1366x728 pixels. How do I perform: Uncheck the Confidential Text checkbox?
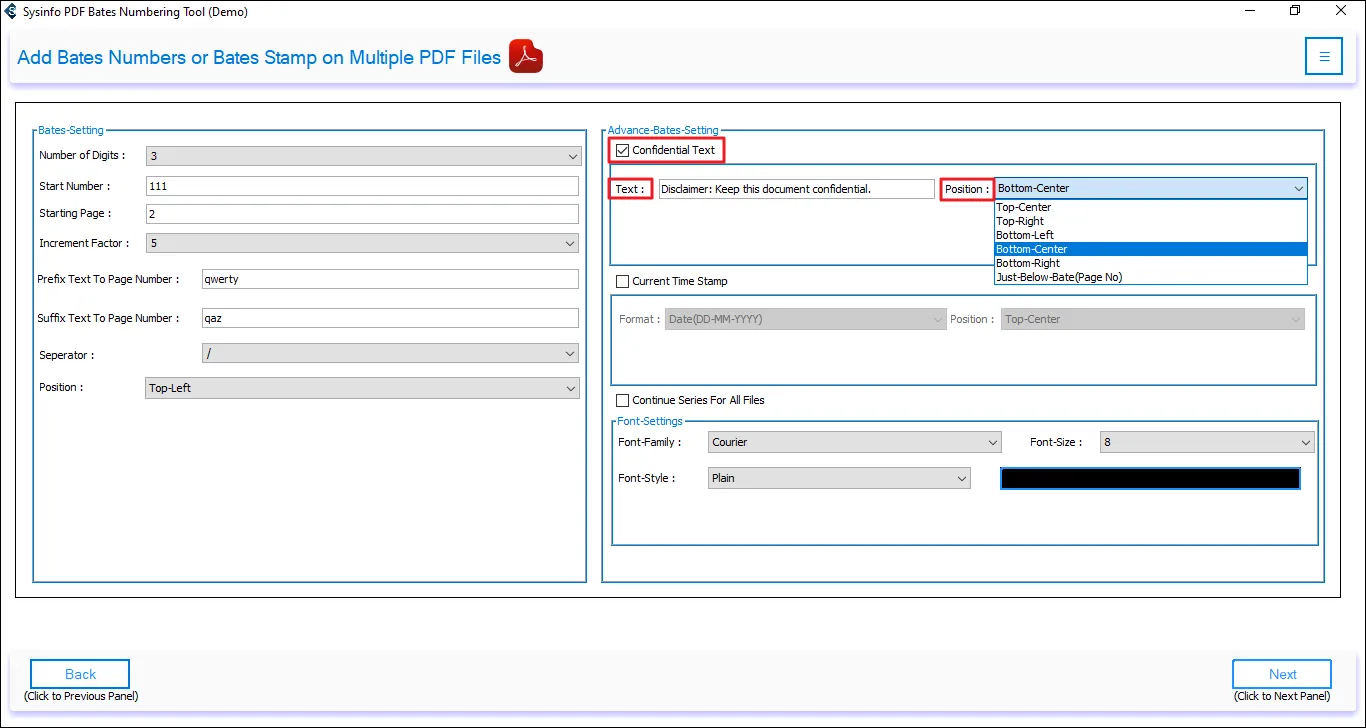(623, 150)
